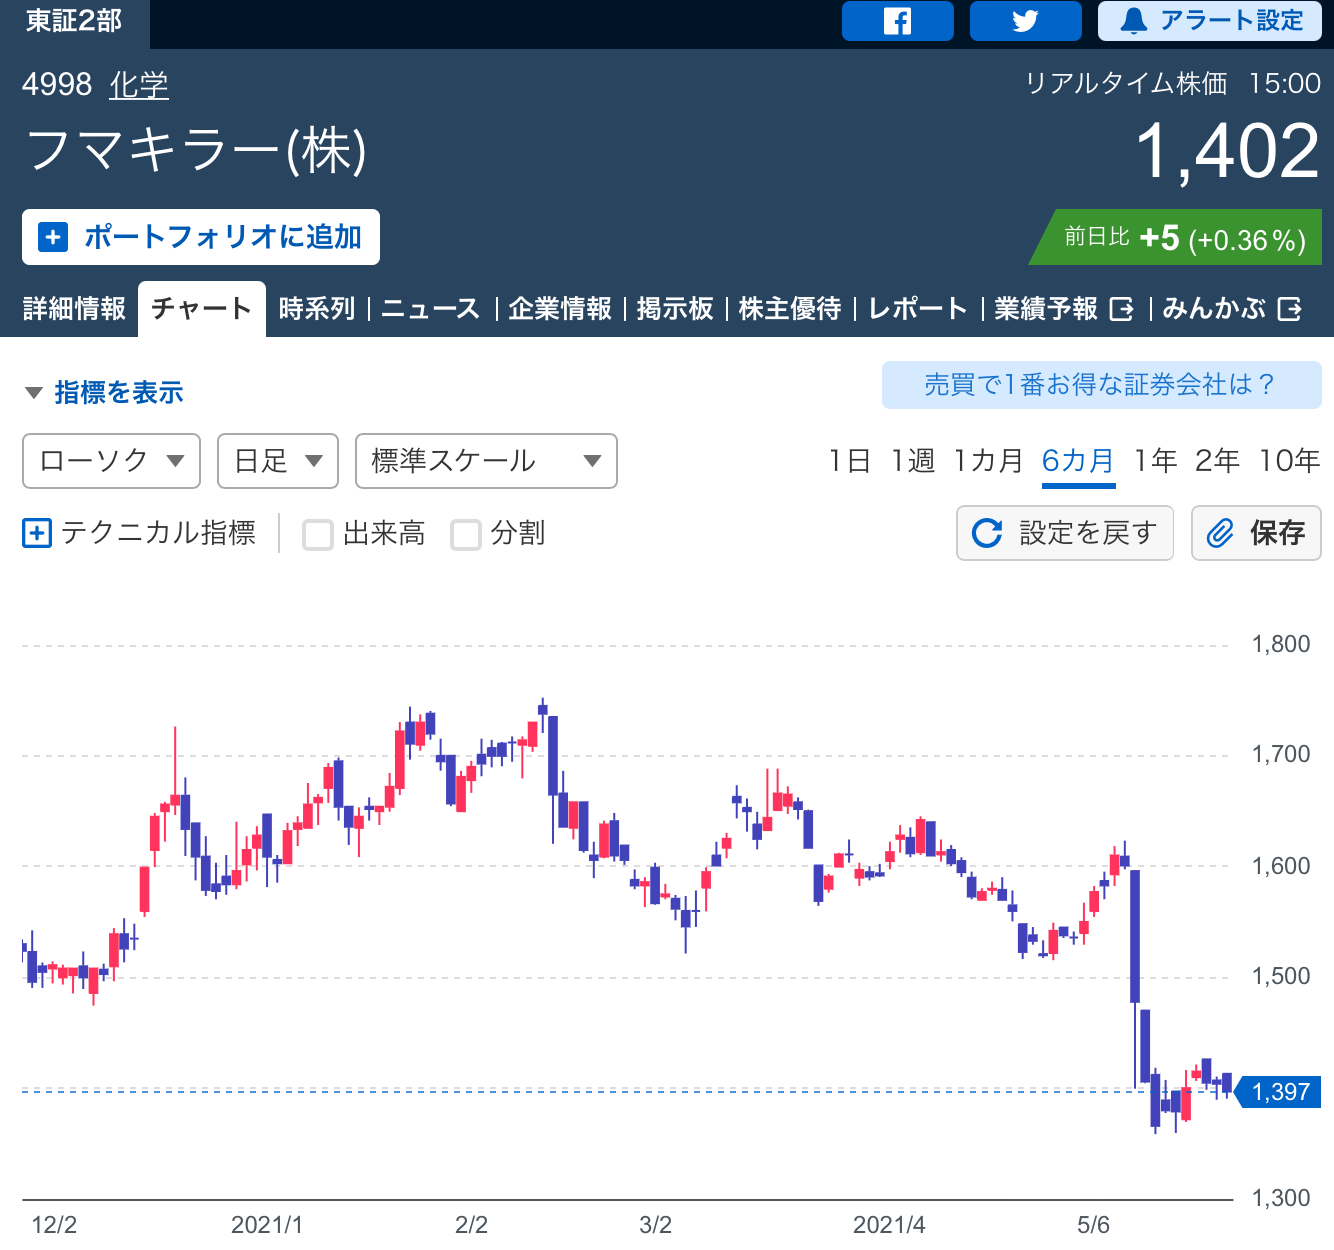1334x1250 pixels.
Task: Open 株主優待 tab
Action: (x=790, y=308)
